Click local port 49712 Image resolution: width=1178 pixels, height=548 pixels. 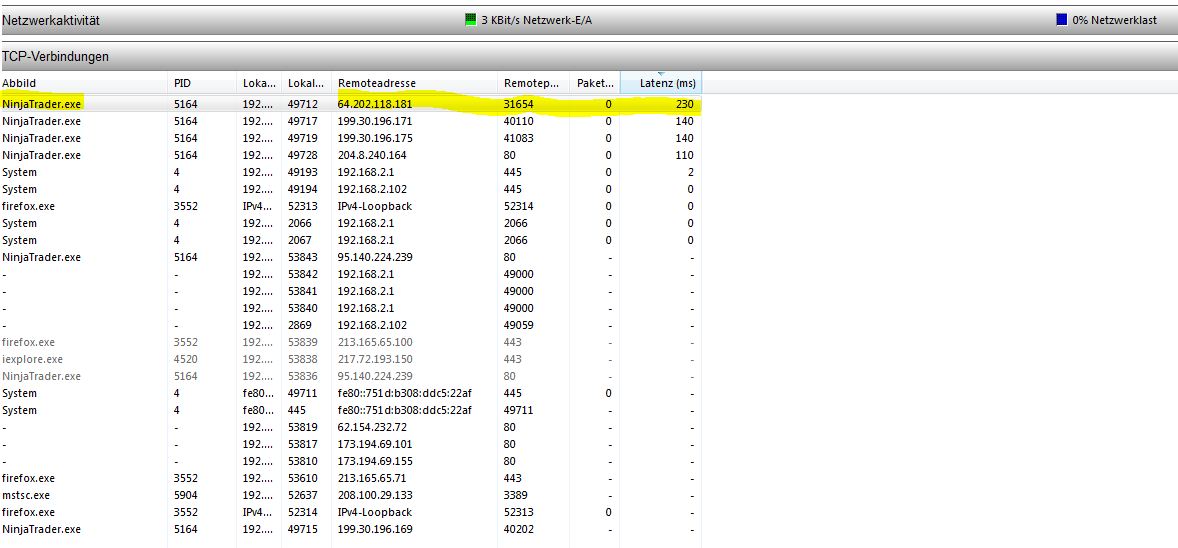click(303, 104)
